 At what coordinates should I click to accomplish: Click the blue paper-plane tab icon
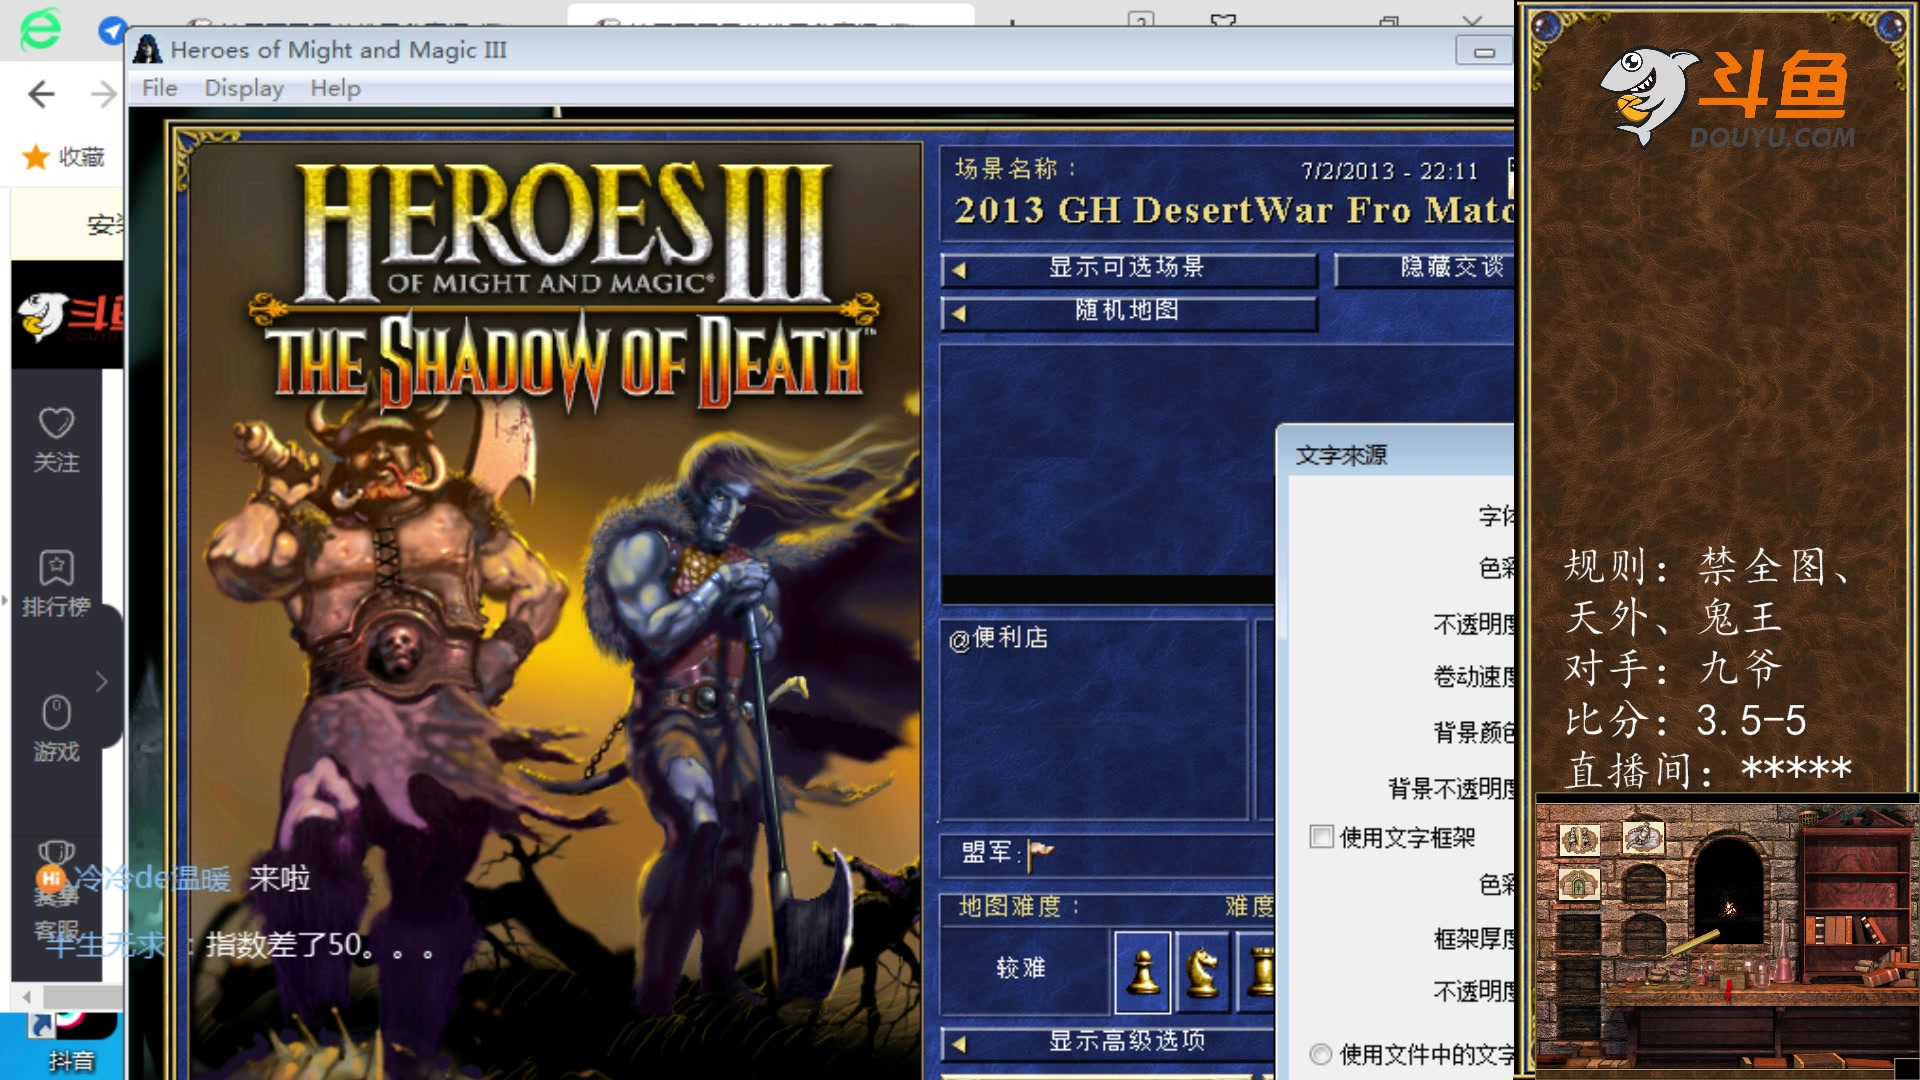(112, 30)
